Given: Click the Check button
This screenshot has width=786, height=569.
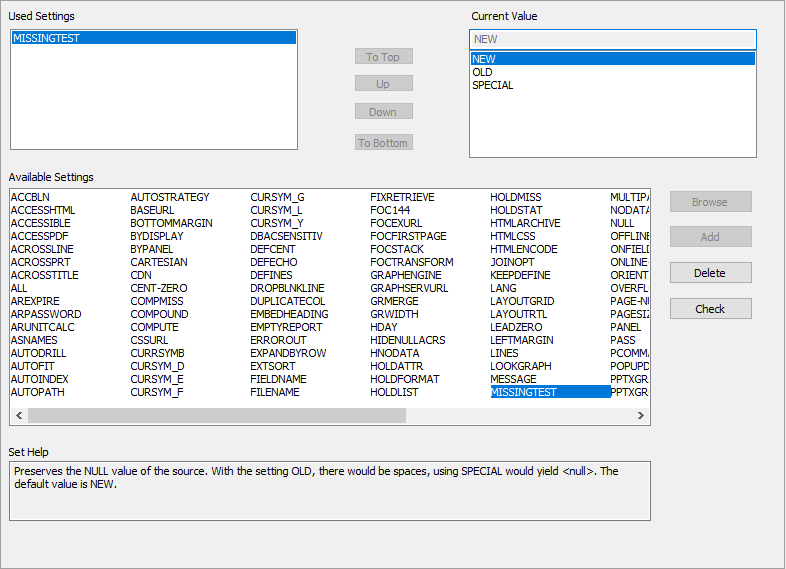Looking at the screenshot, I should click(x=710, y=309).
